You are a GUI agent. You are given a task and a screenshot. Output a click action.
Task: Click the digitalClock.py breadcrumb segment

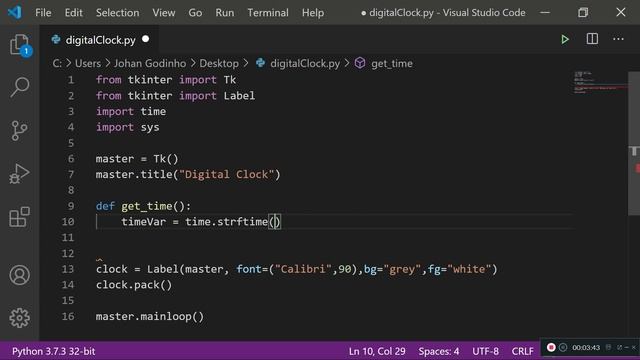click(x=305, y=63)
